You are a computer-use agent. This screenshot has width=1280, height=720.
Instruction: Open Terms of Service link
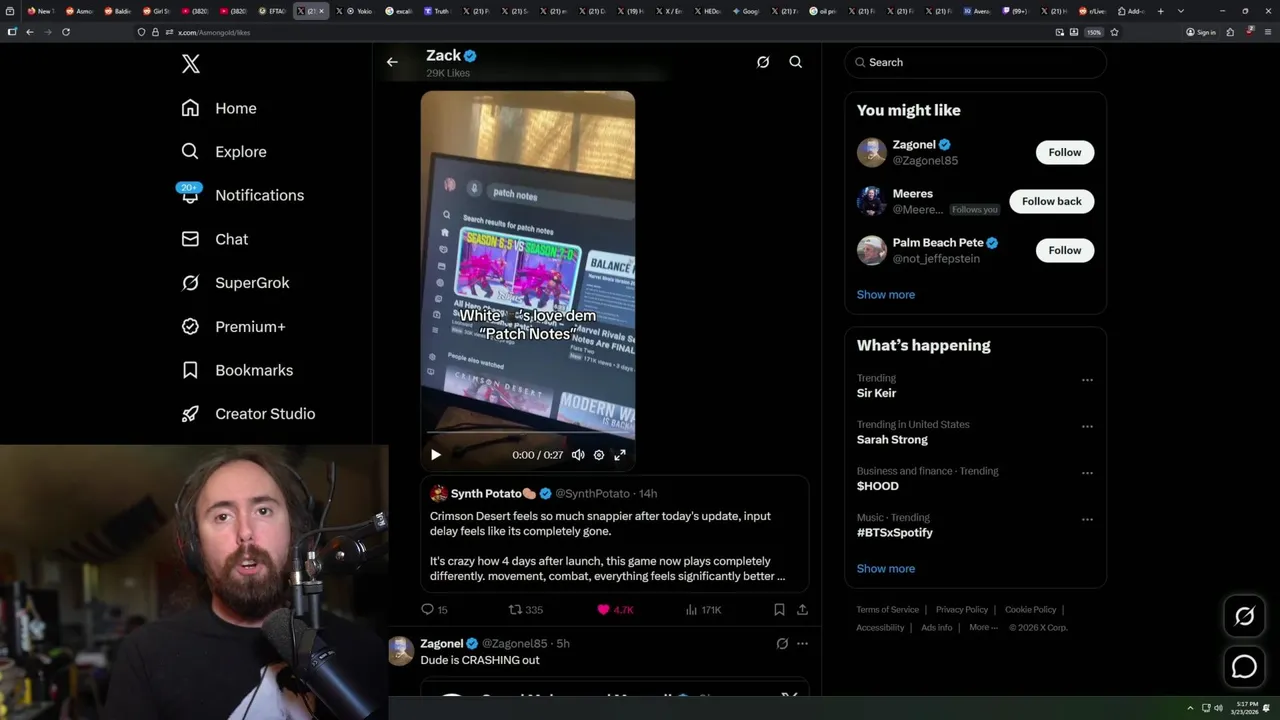887,609
